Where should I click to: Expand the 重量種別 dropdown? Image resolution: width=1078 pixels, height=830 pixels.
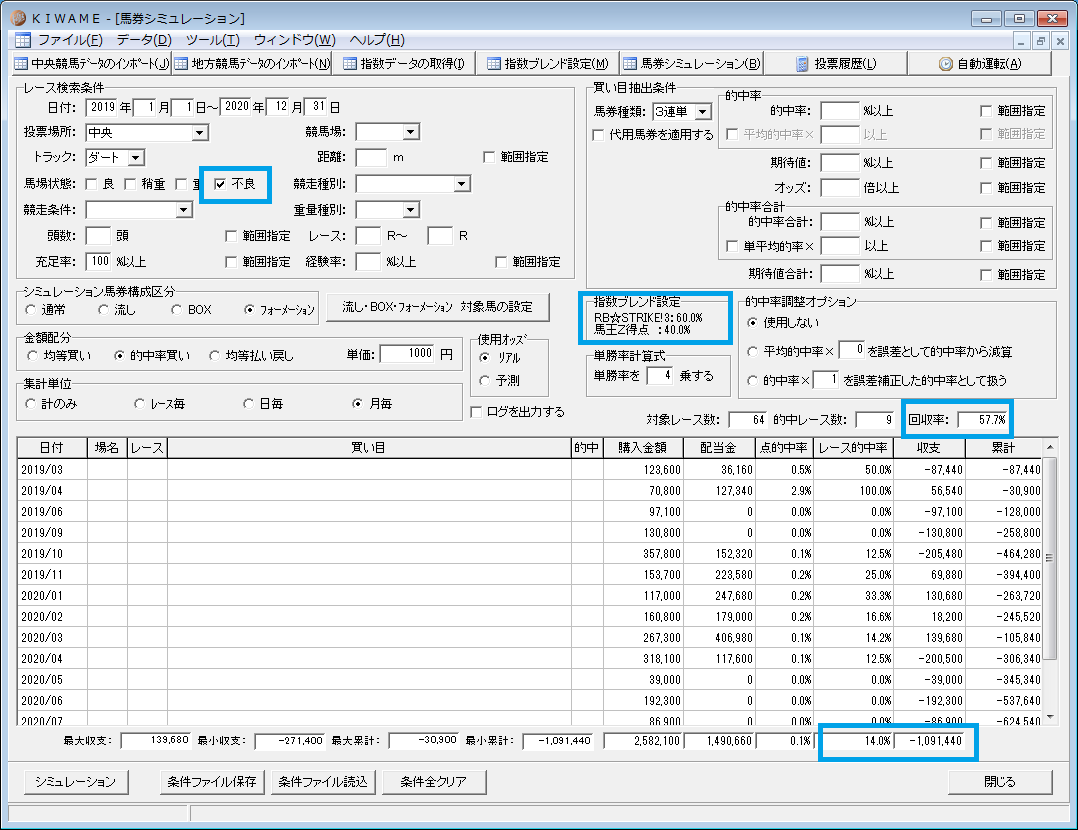[x=410, y=210]
